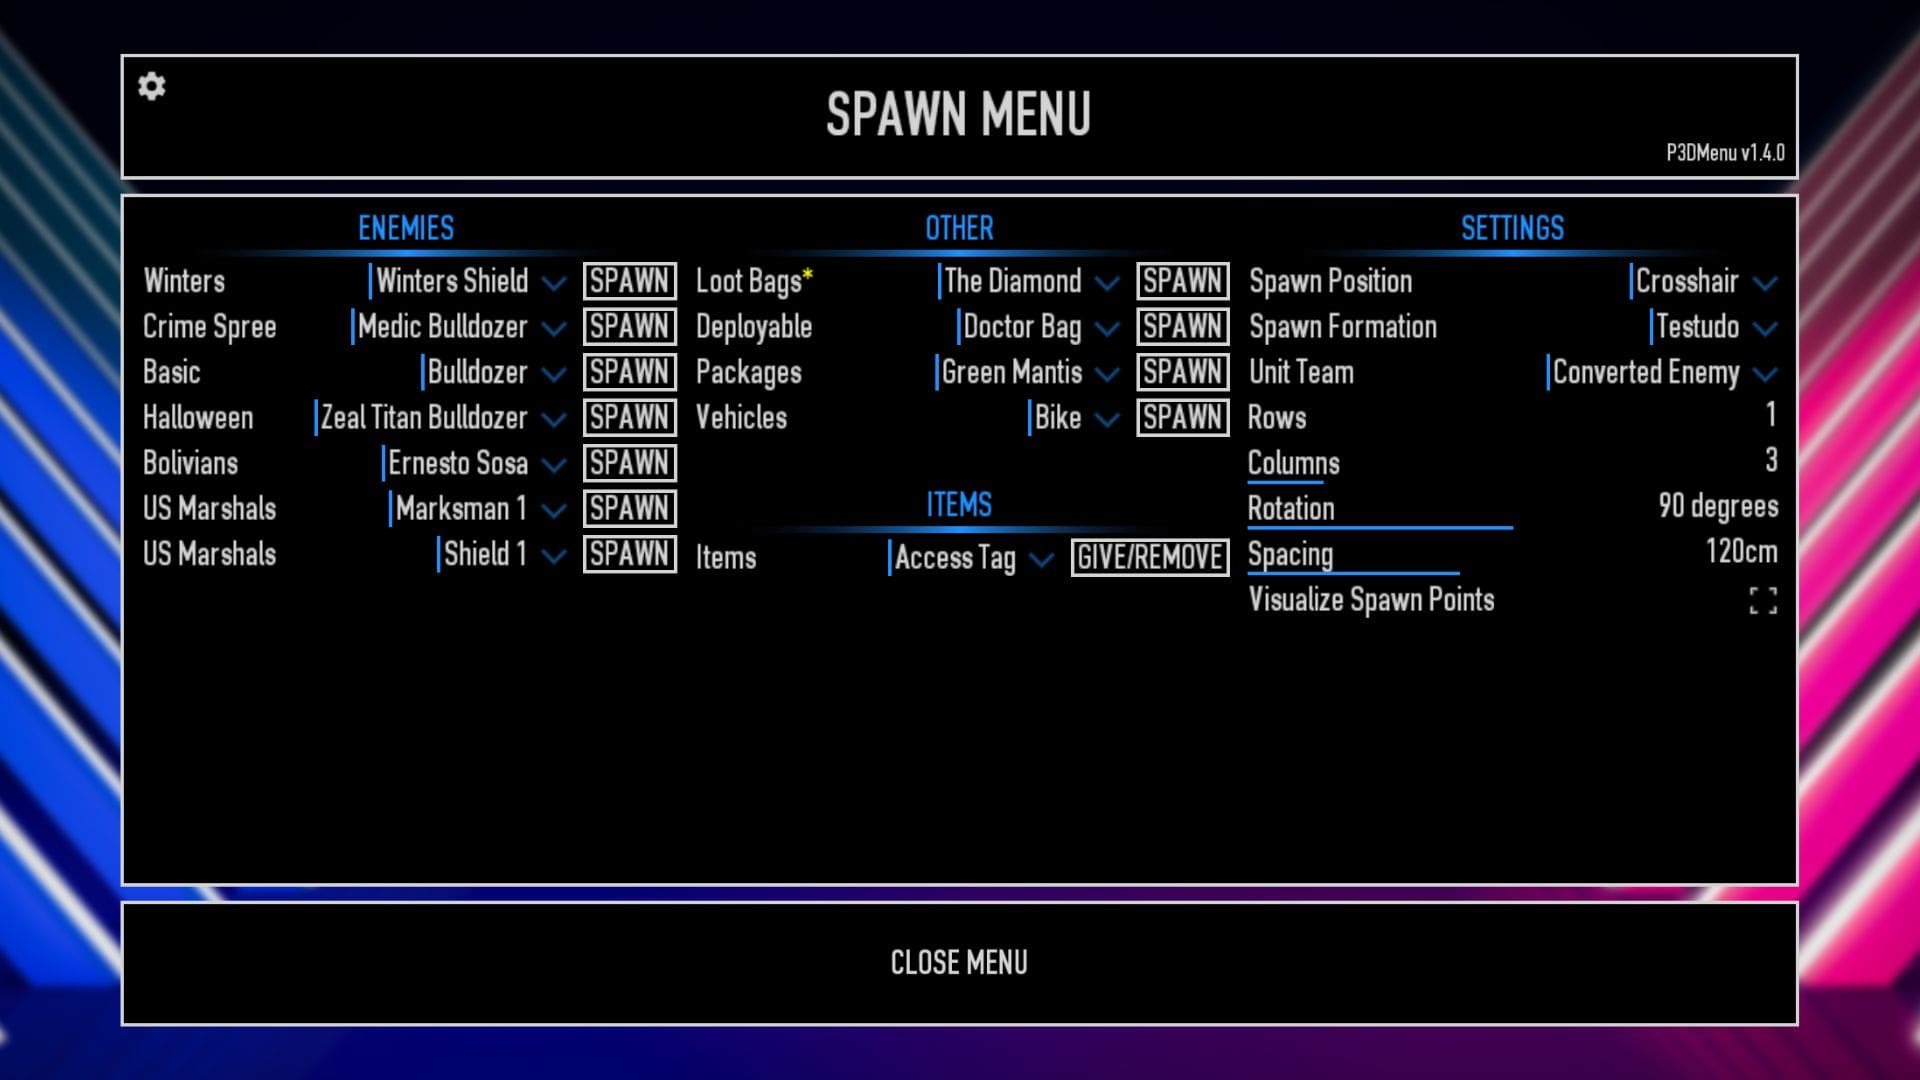
Task: Select the Testudo spawn formation option
Action: pyautogui.click(x=1701, y=327)
